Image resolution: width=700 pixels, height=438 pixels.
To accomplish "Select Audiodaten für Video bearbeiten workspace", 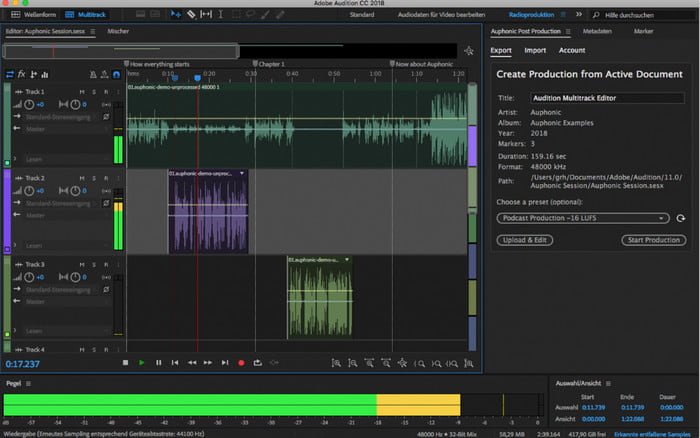I will pyautogui.click(x=441, y=15).
